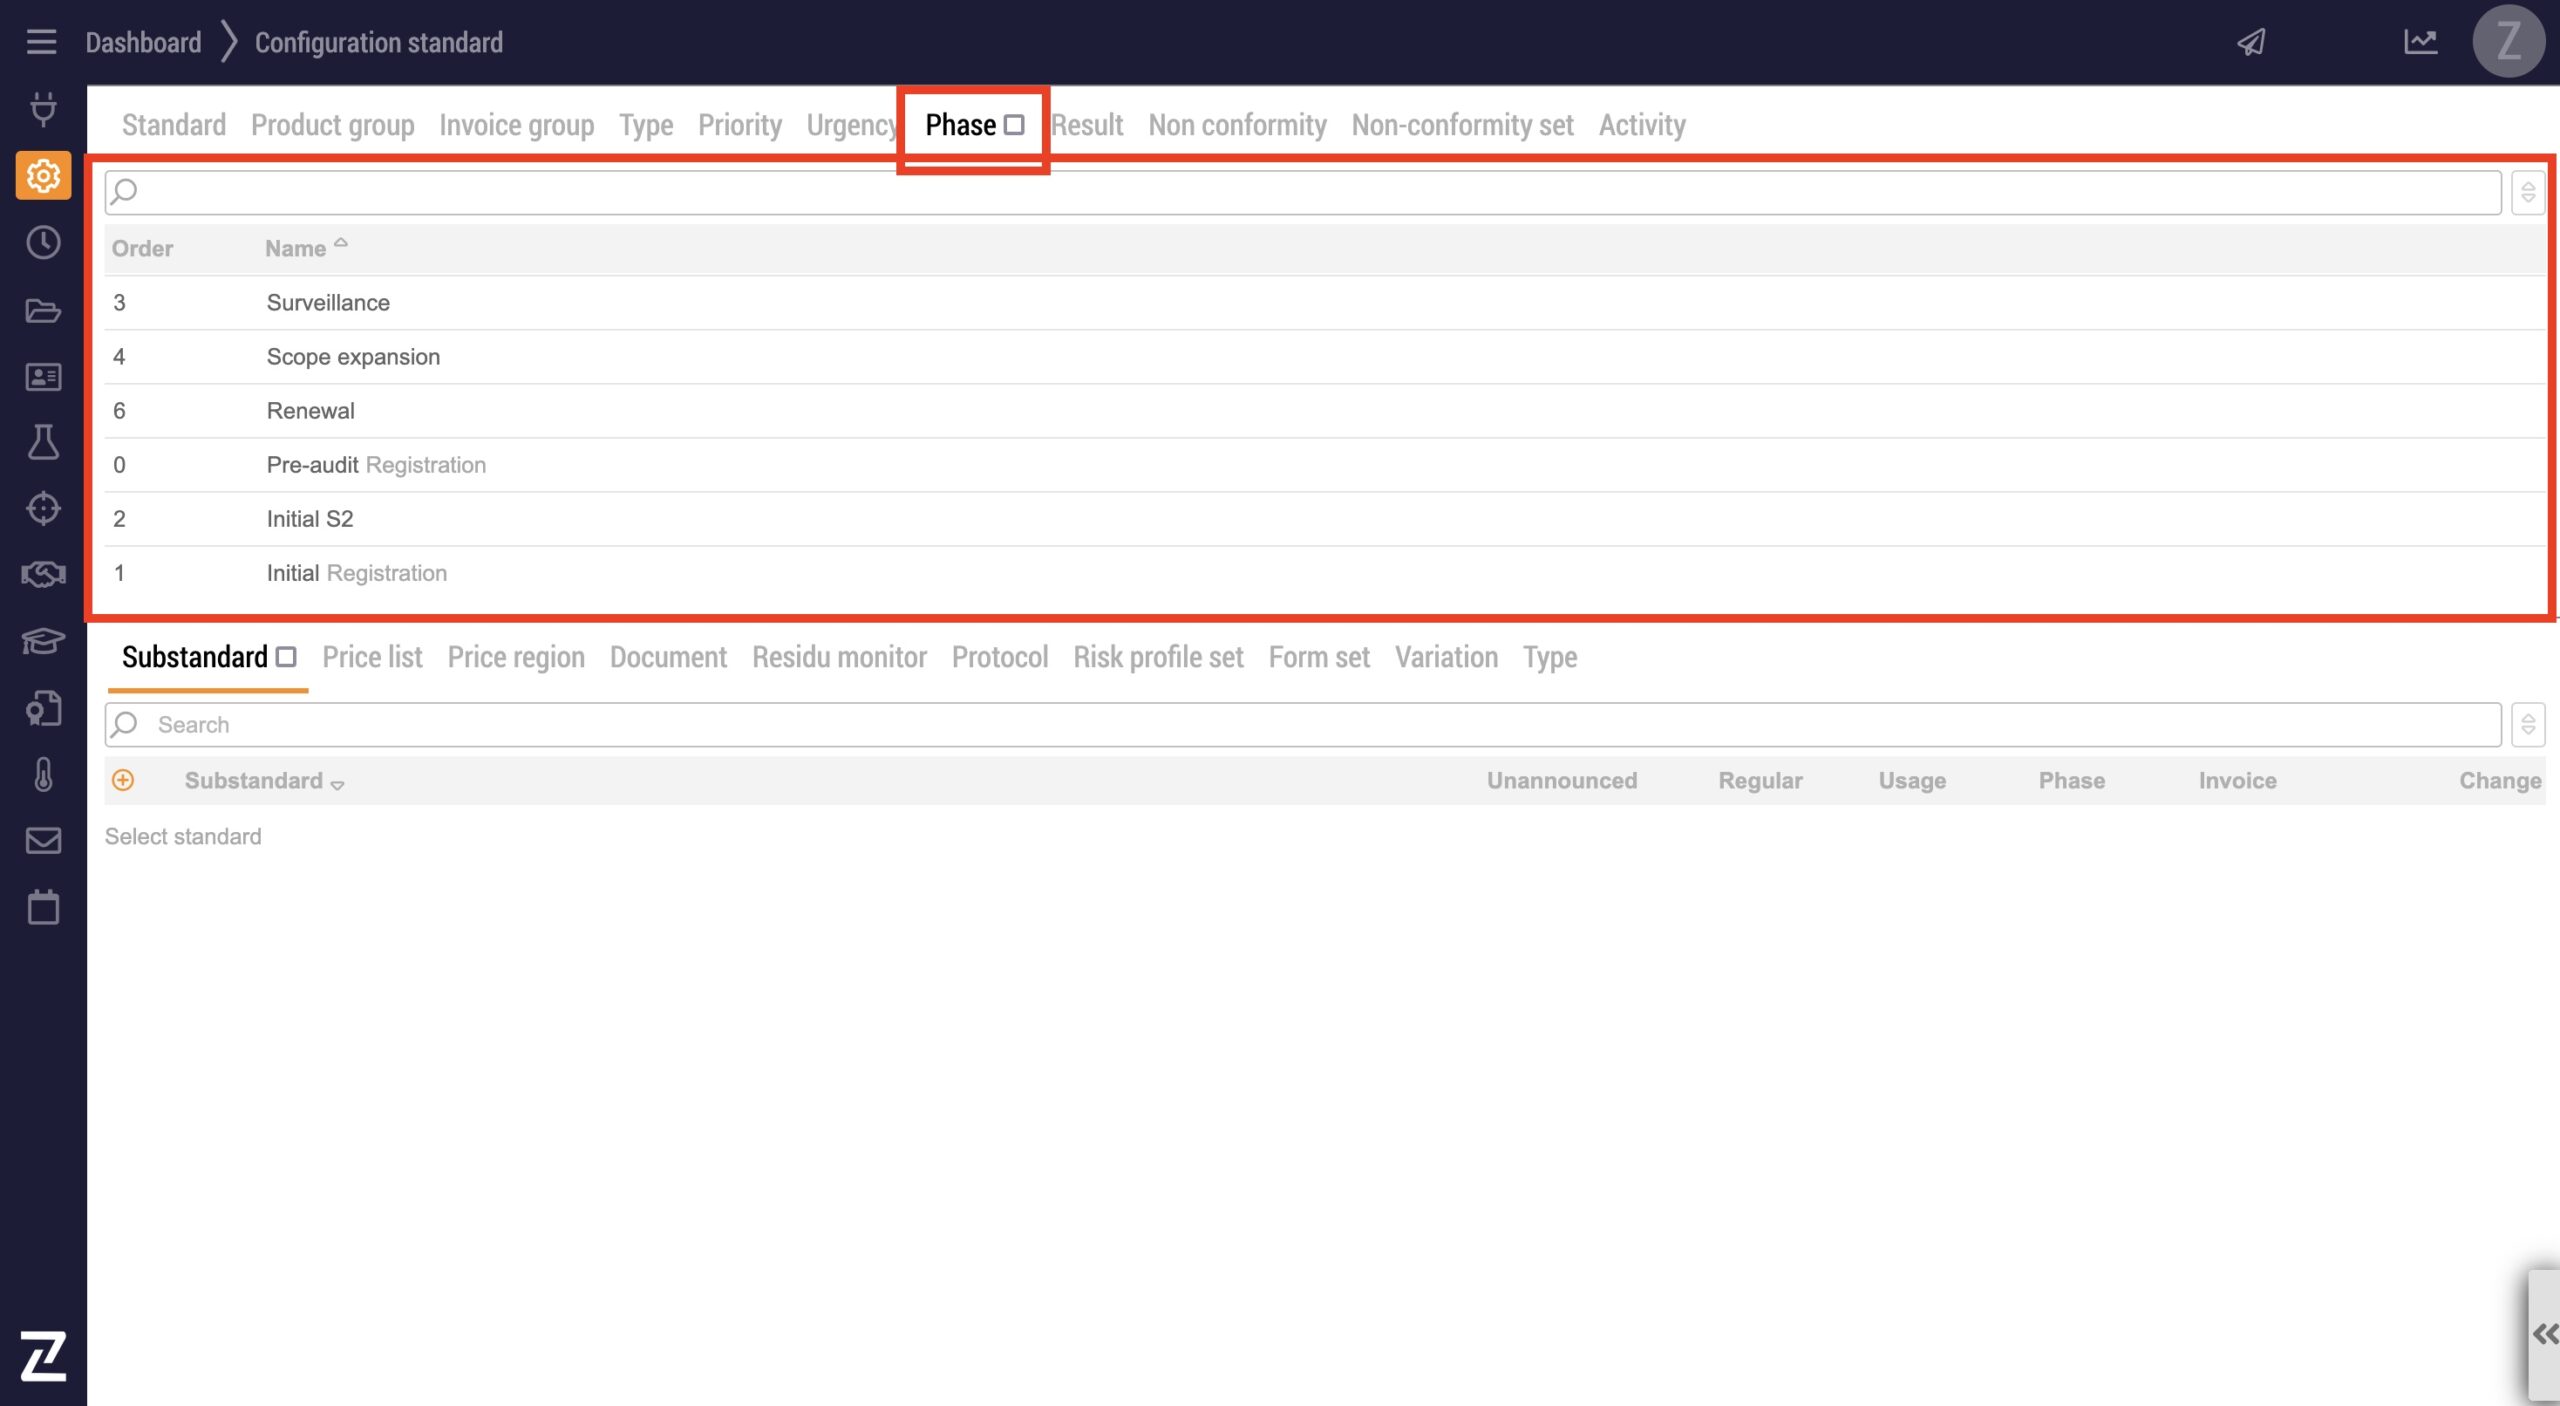
Task: Click the orange add substandard plus icon
Action: 123,781
